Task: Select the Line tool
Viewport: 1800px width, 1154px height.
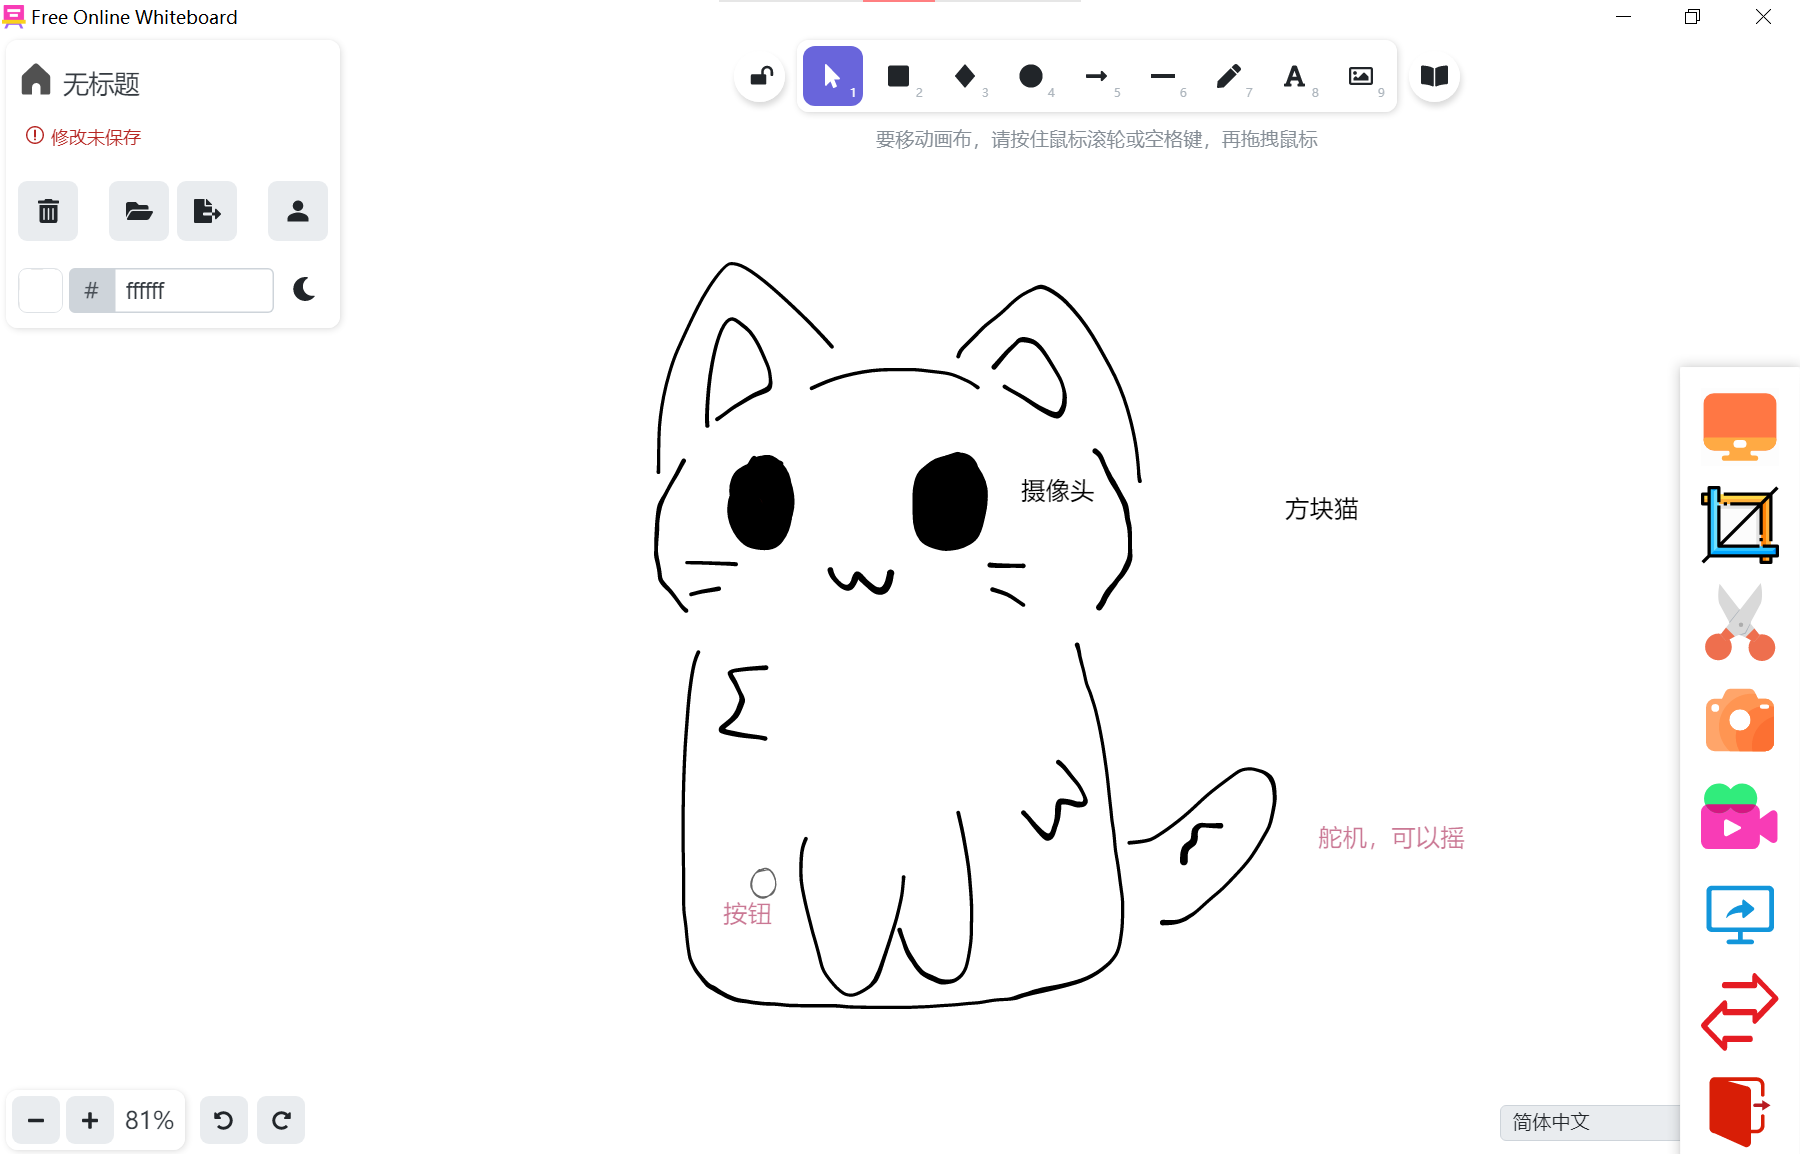Action: click(x=1163, y=76)
